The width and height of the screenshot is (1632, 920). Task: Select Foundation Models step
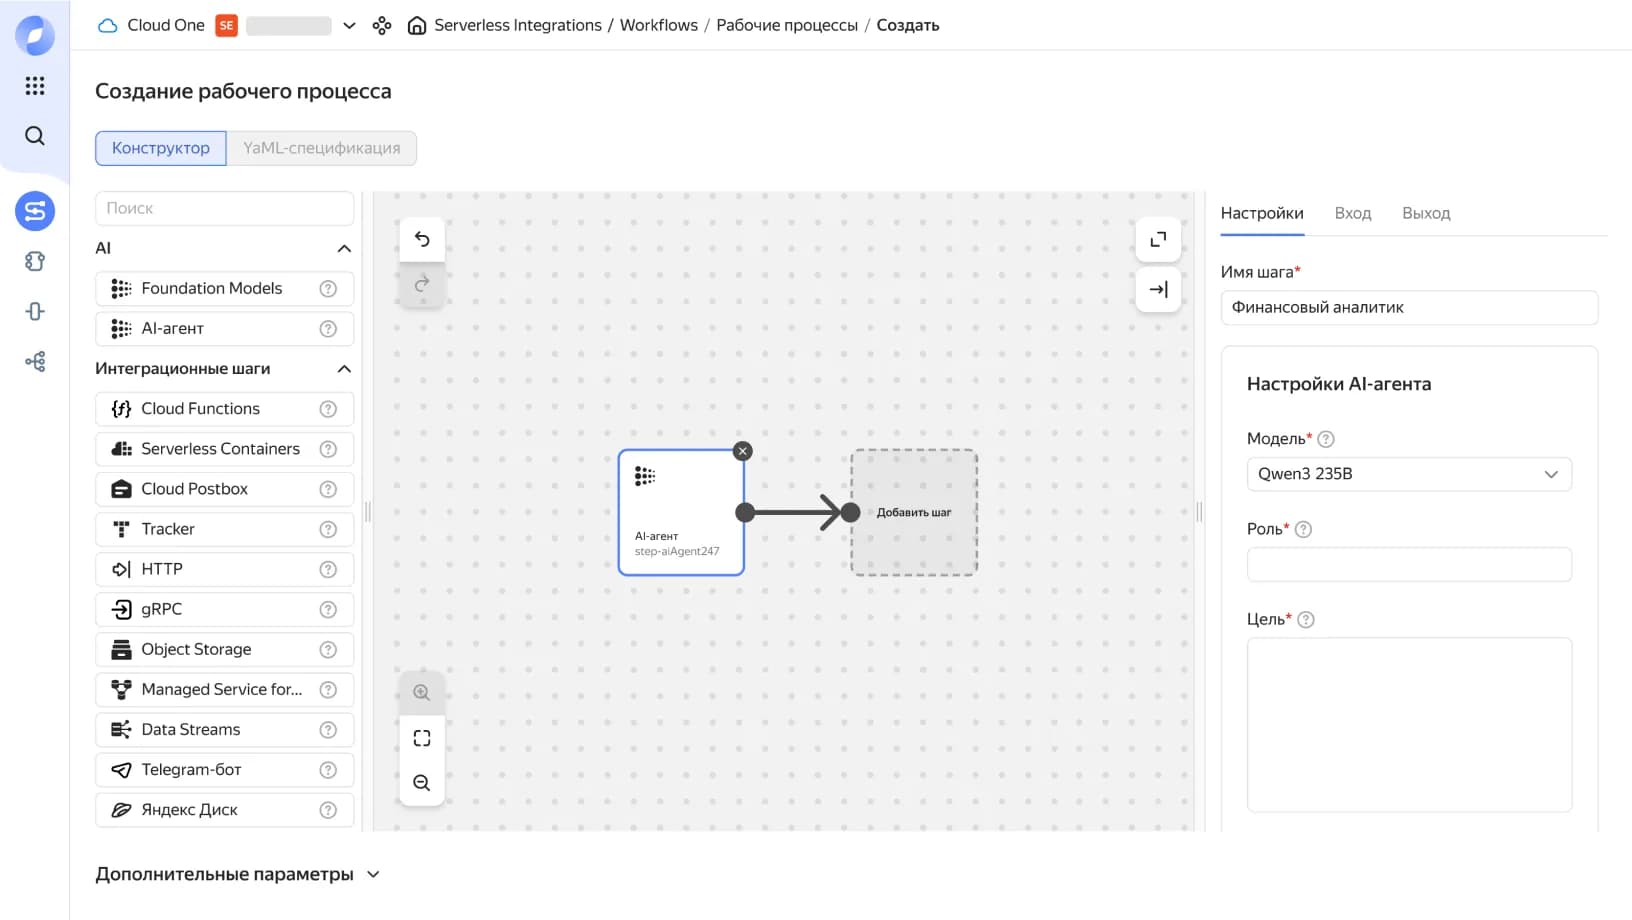(225, 288)
